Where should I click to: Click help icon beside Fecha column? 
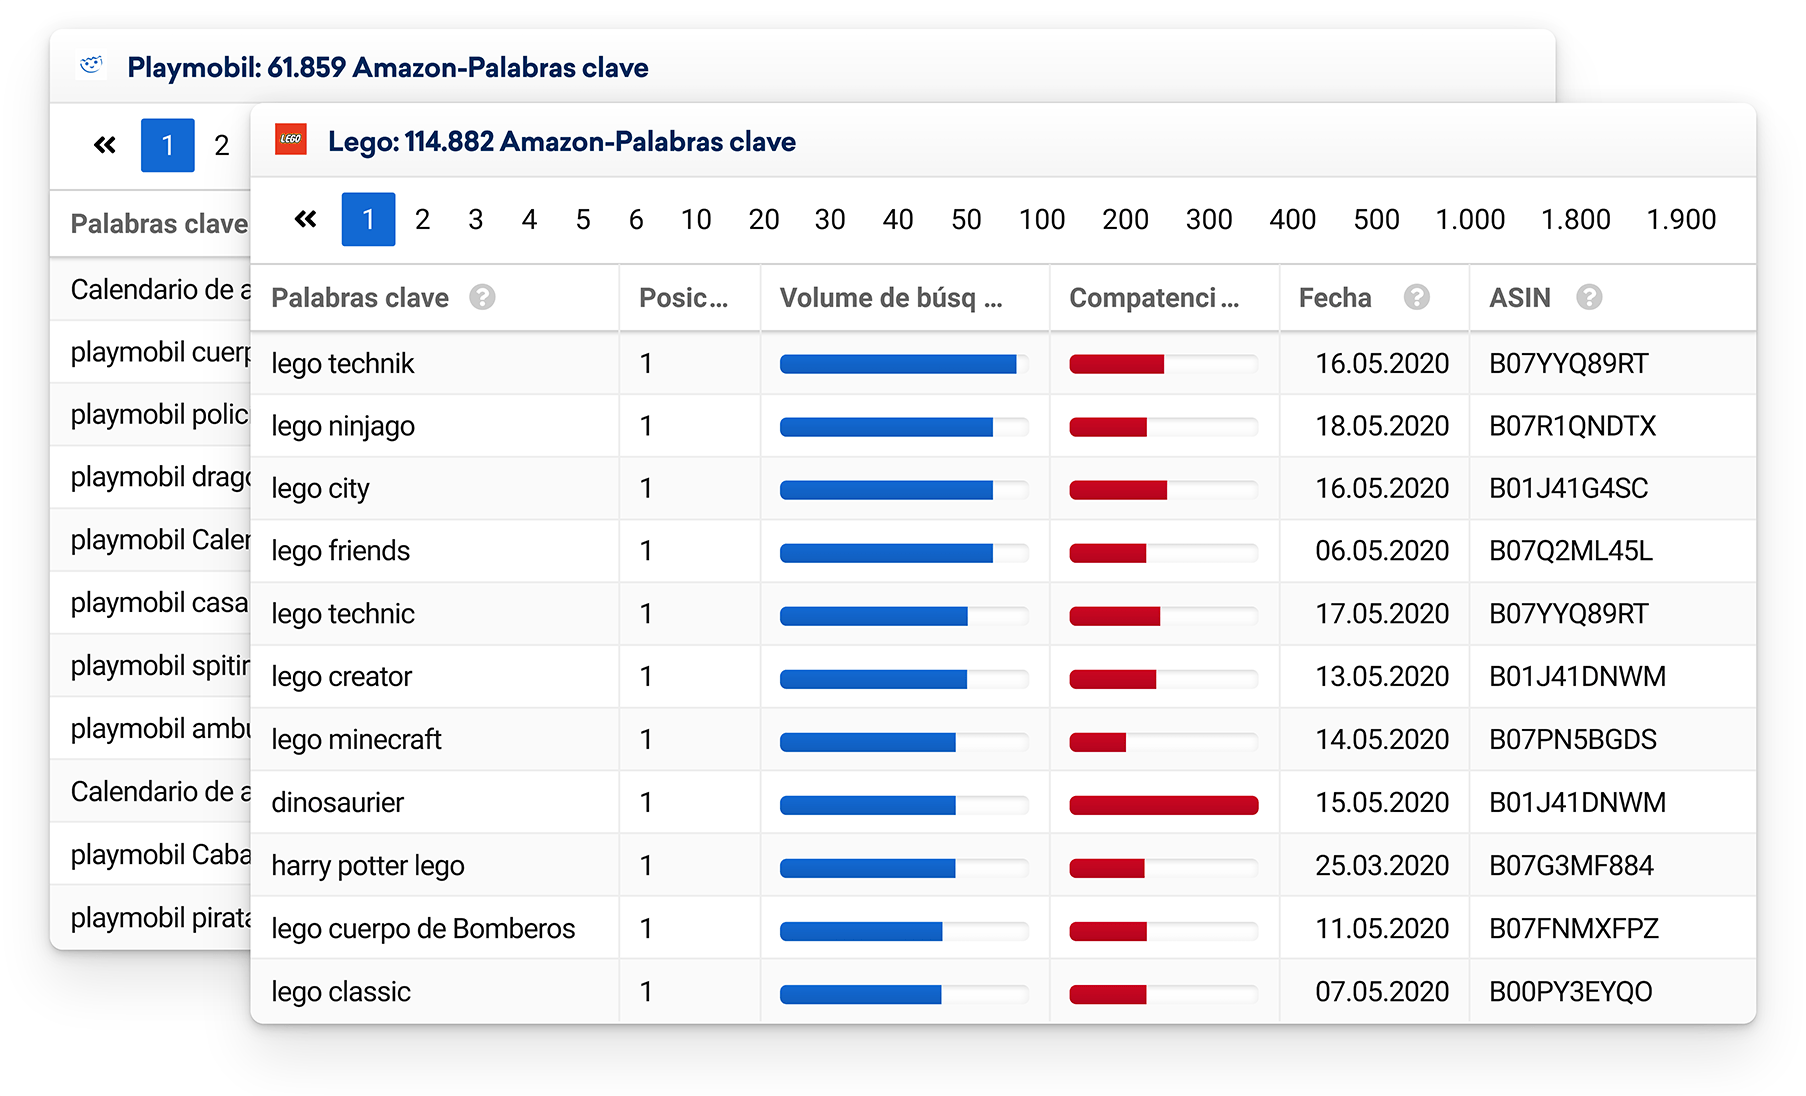pyautogui.click(x=1416, y=297)
